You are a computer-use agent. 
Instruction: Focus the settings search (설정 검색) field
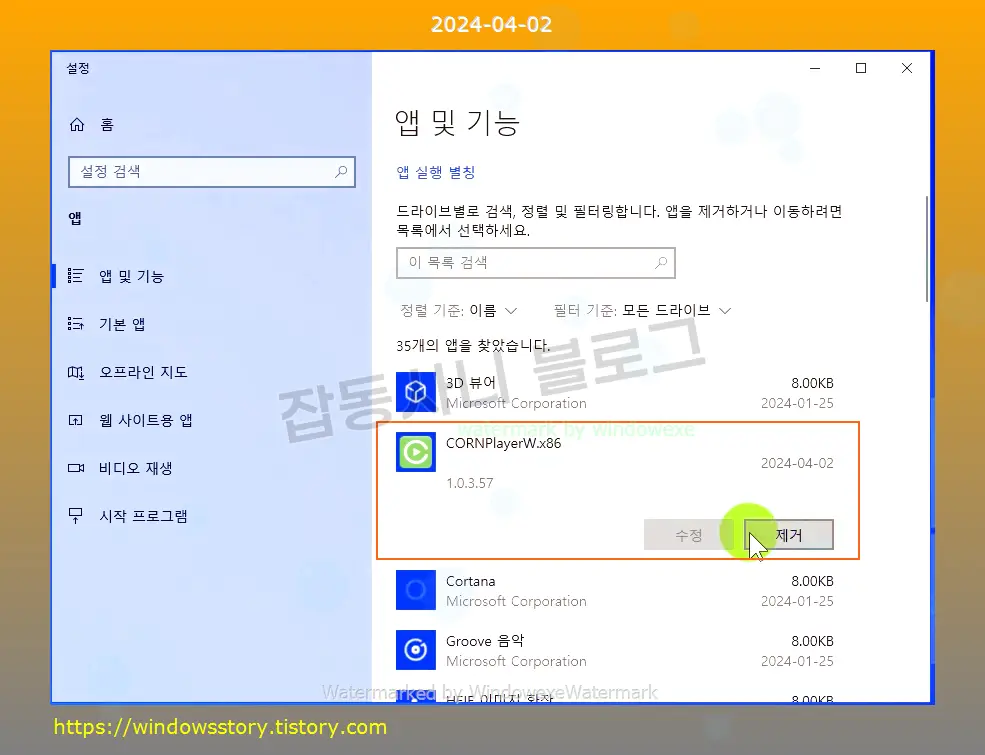212,171
